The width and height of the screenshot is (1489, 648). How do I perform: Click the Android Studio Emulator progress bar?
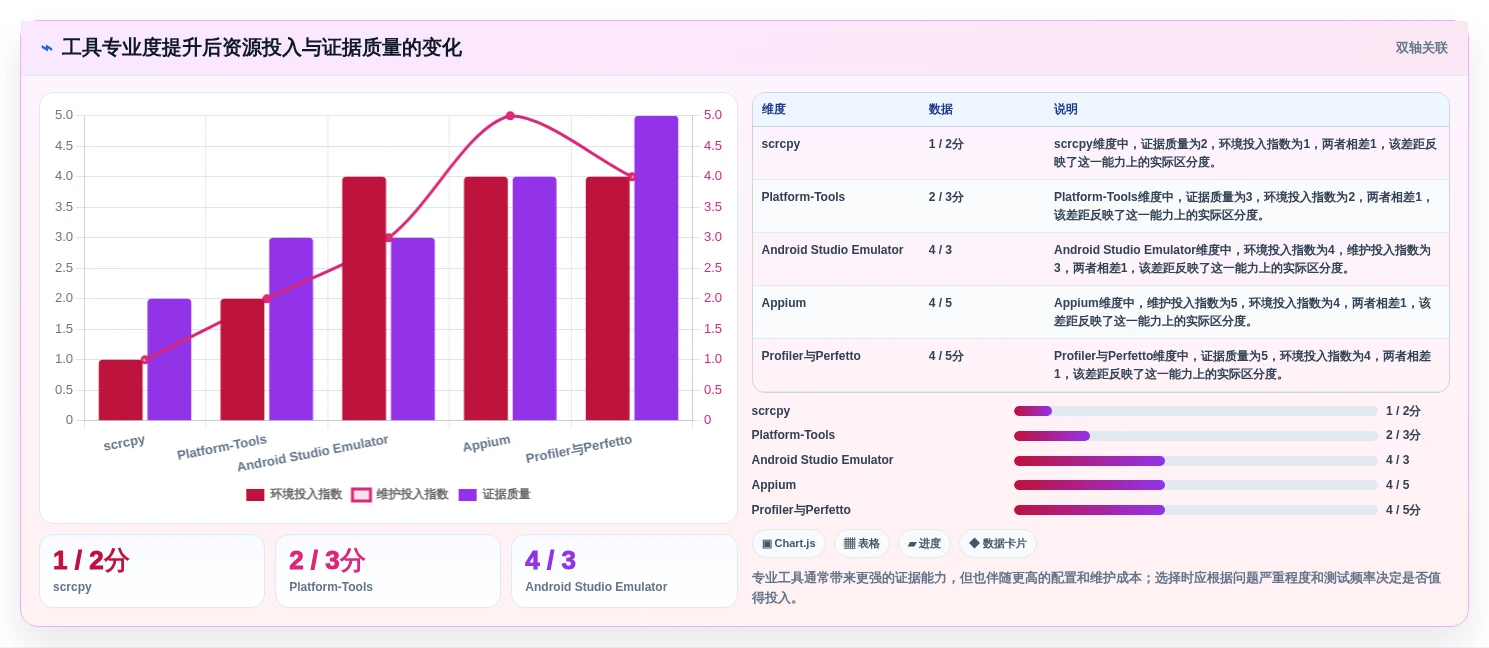[x=1195, y=461]
